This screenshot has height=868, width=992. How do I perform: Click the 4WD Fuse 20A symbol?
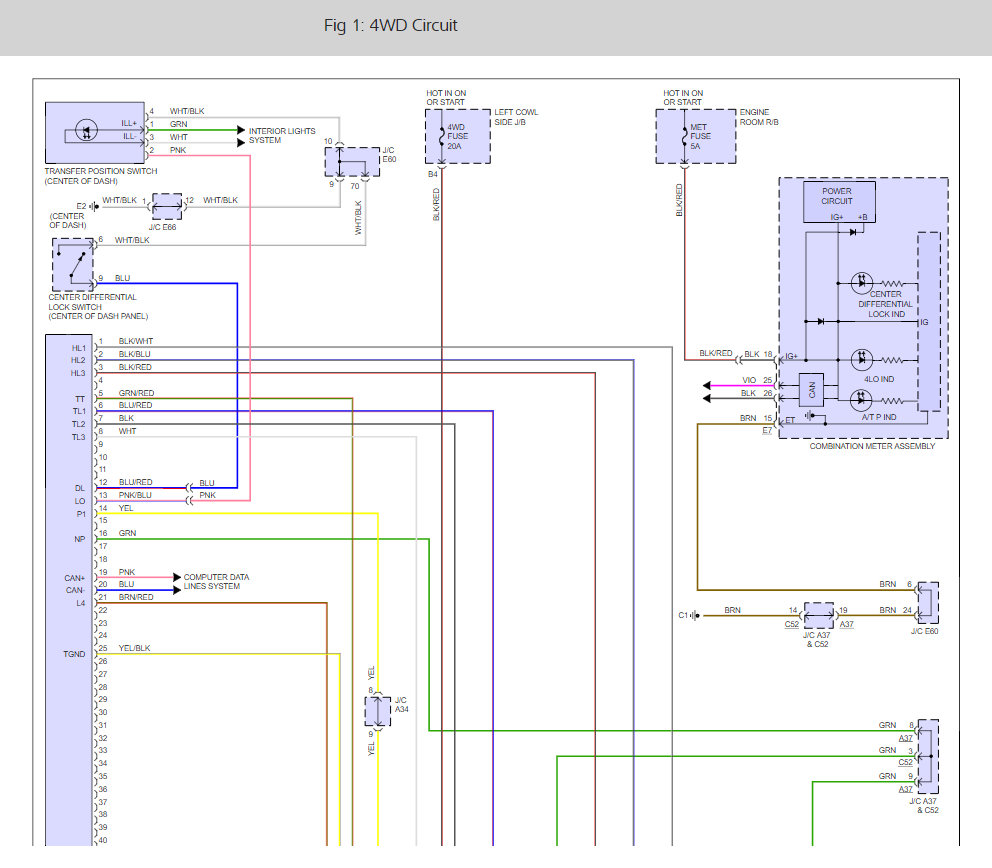click(x=442, y=136)
